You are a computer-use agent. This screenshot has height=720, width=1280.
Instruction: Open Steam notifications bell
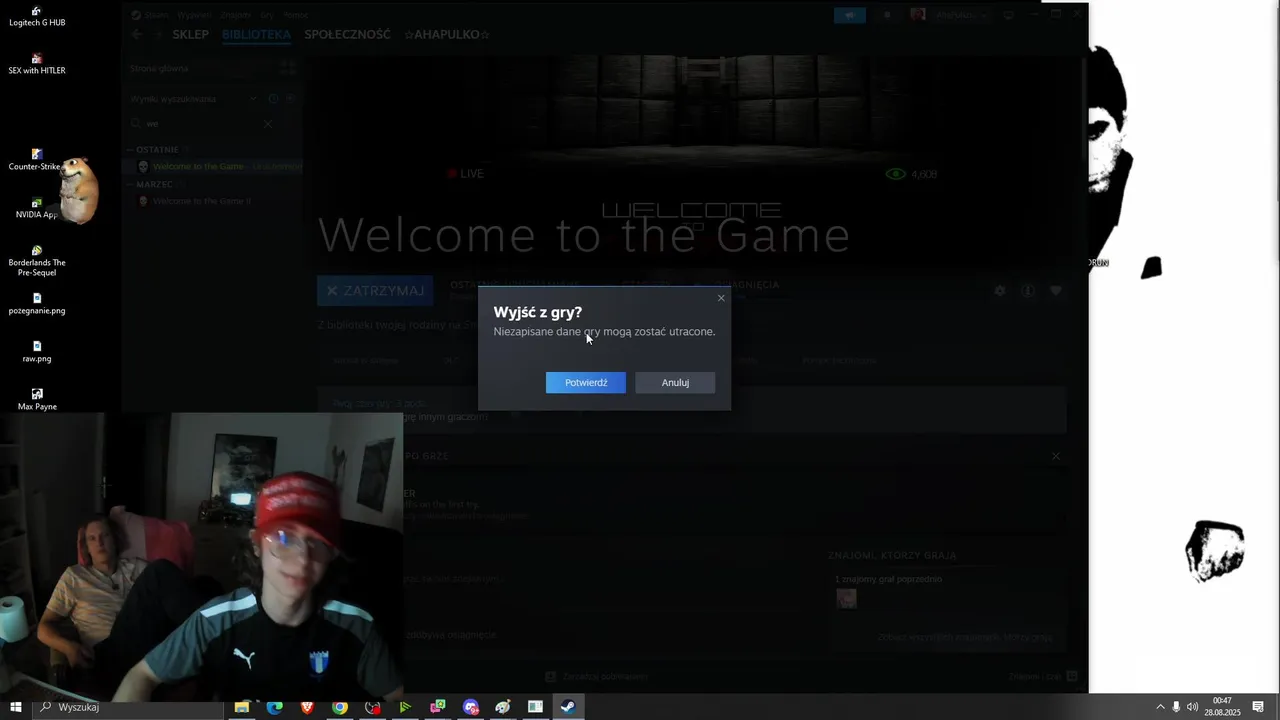(x=886, y=15)
